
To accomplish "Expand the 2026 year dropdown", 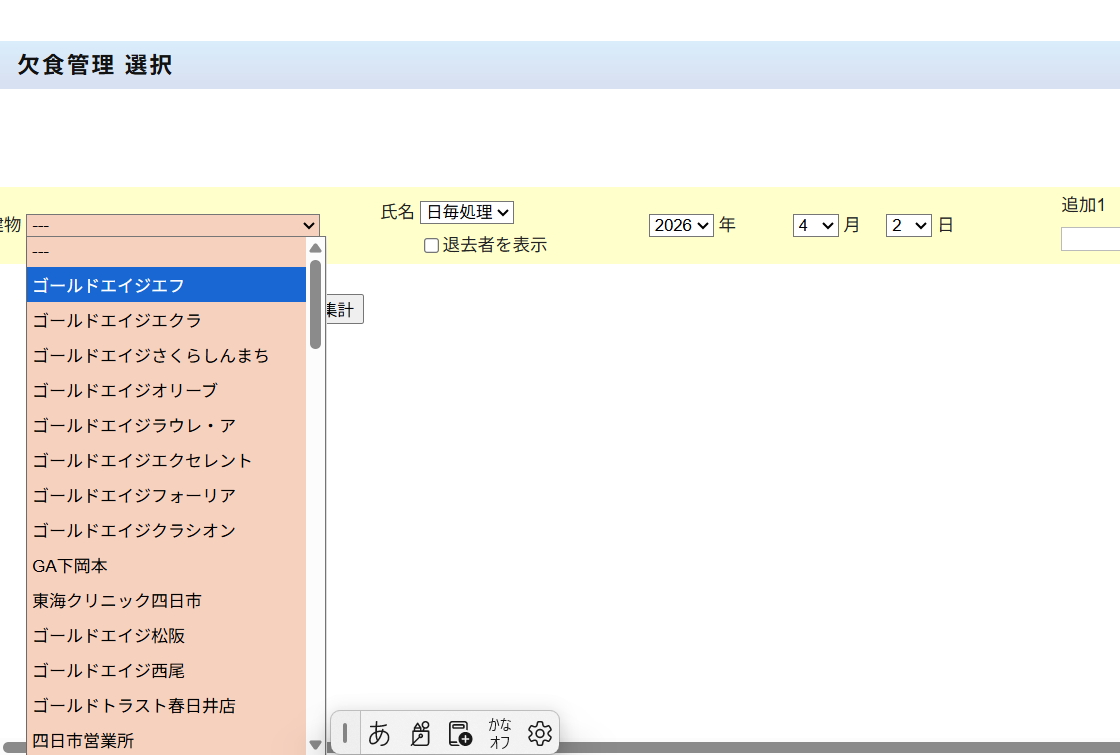I will (681, 225).
